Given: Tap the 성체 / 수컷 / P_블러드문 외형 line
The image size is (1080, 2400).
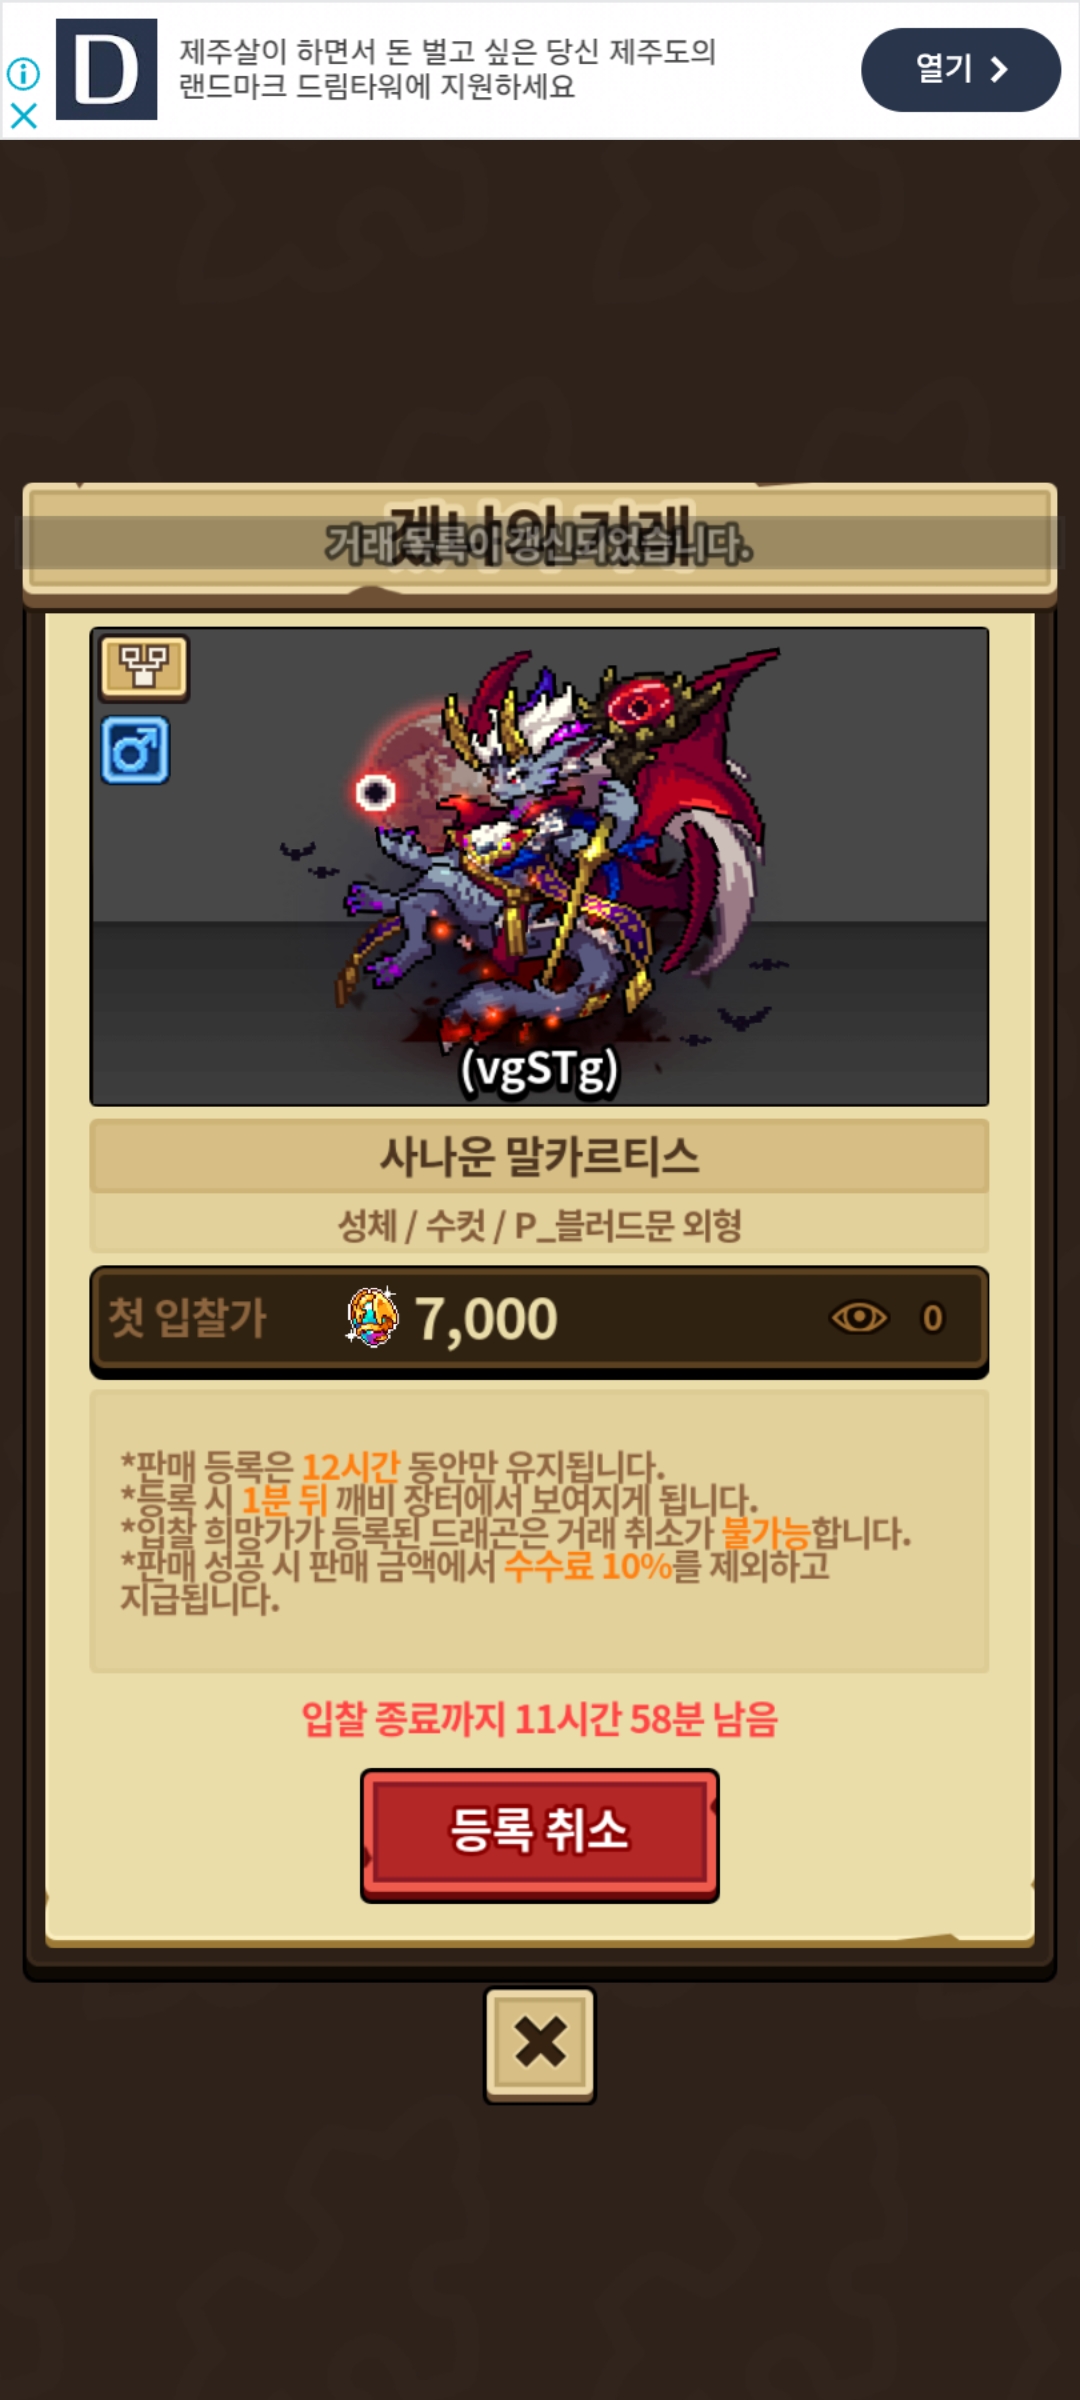Looking at the screenshot, I should coord(539,1225).
